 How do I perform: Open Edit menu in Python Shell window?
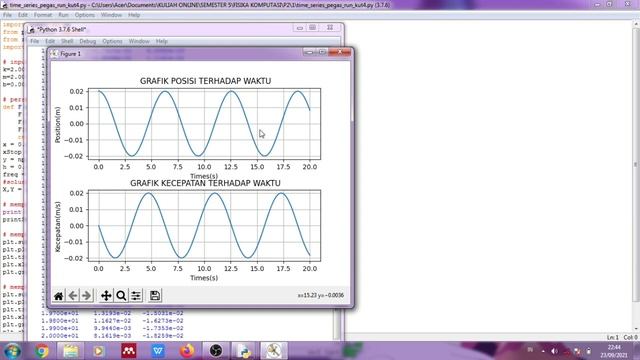point(50,41)
